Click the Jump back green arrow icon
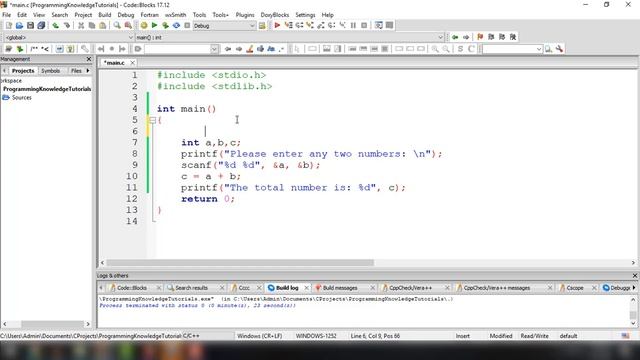Viewport: 640px width, 360px height. pyautogui.click(x=455, y=37)
